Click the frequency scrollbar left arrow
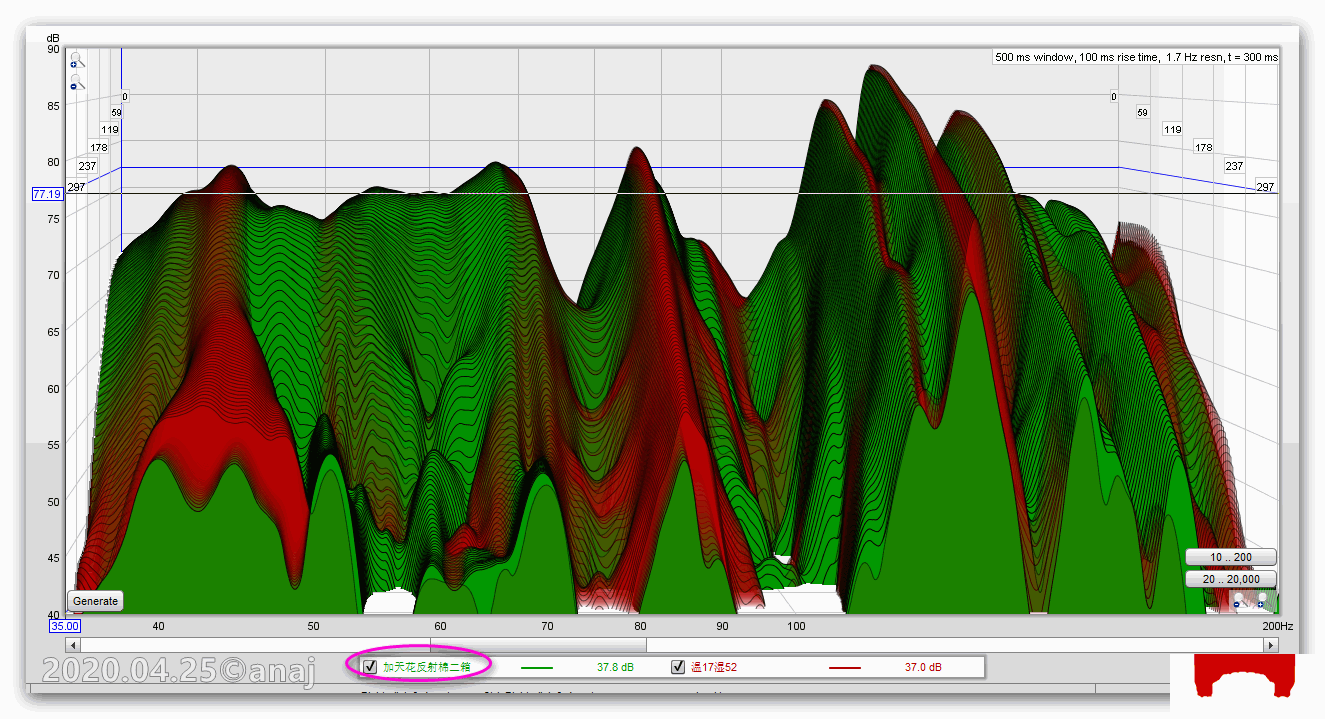 [x=75, y=645]
